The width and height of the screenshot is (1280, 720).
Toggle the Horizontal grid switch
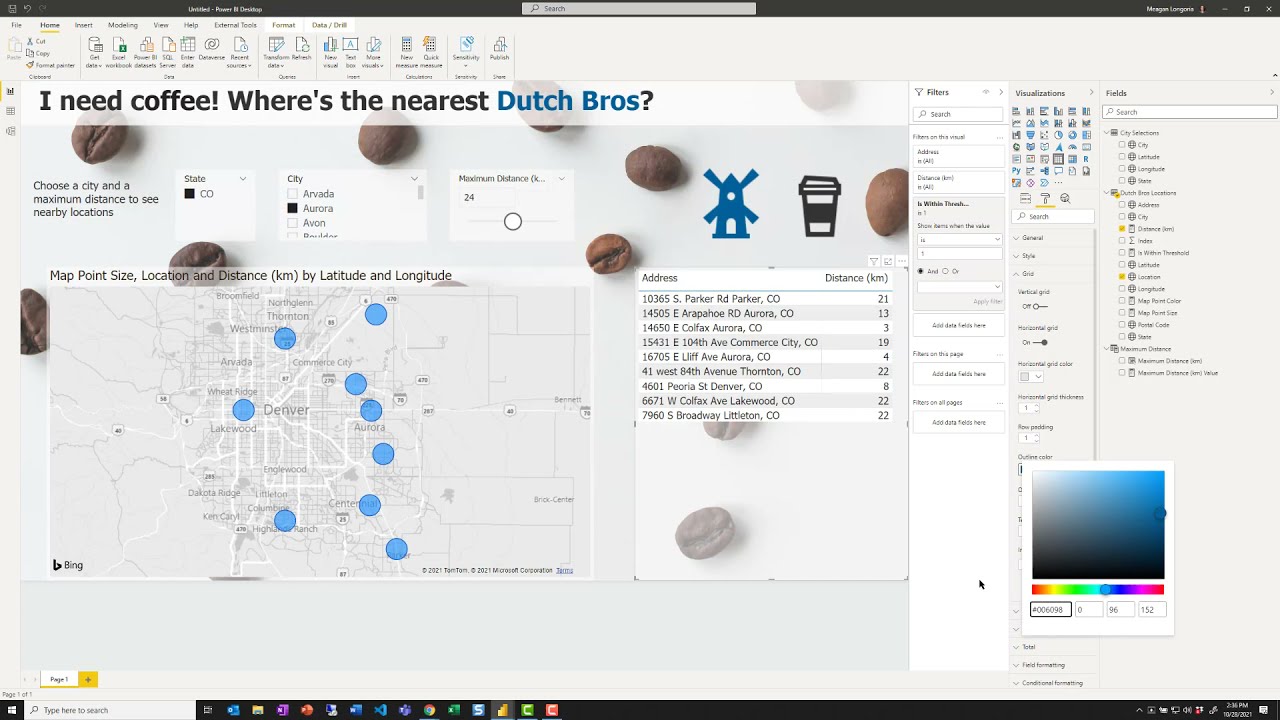[x=1040, y=342]
